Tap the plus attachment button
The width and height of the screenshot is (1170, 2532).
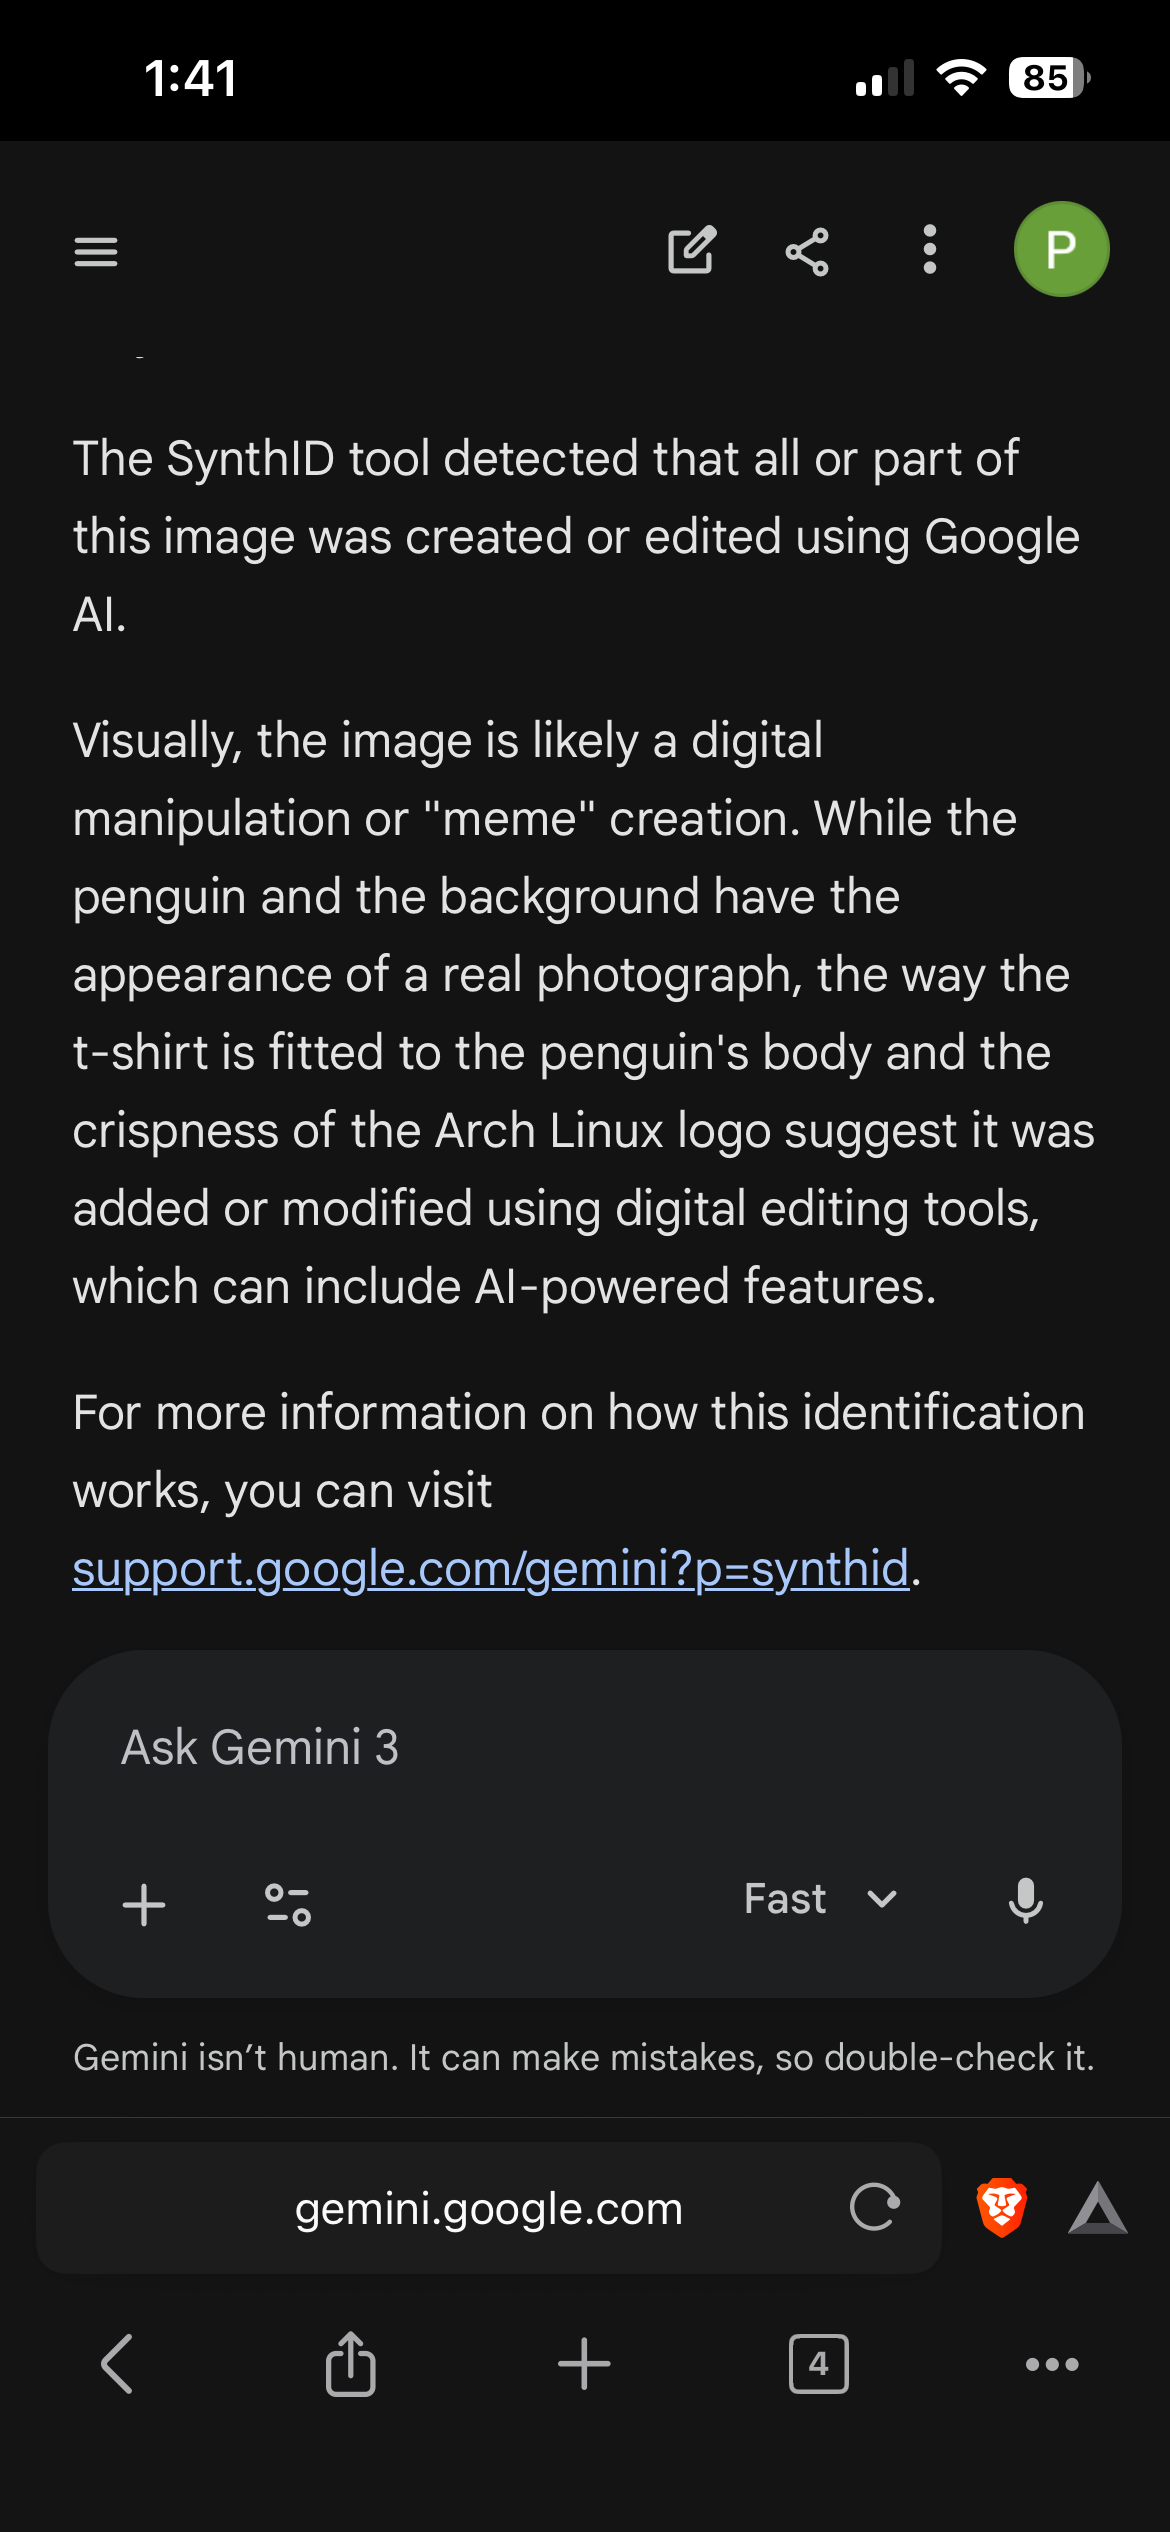(144, 1904)
